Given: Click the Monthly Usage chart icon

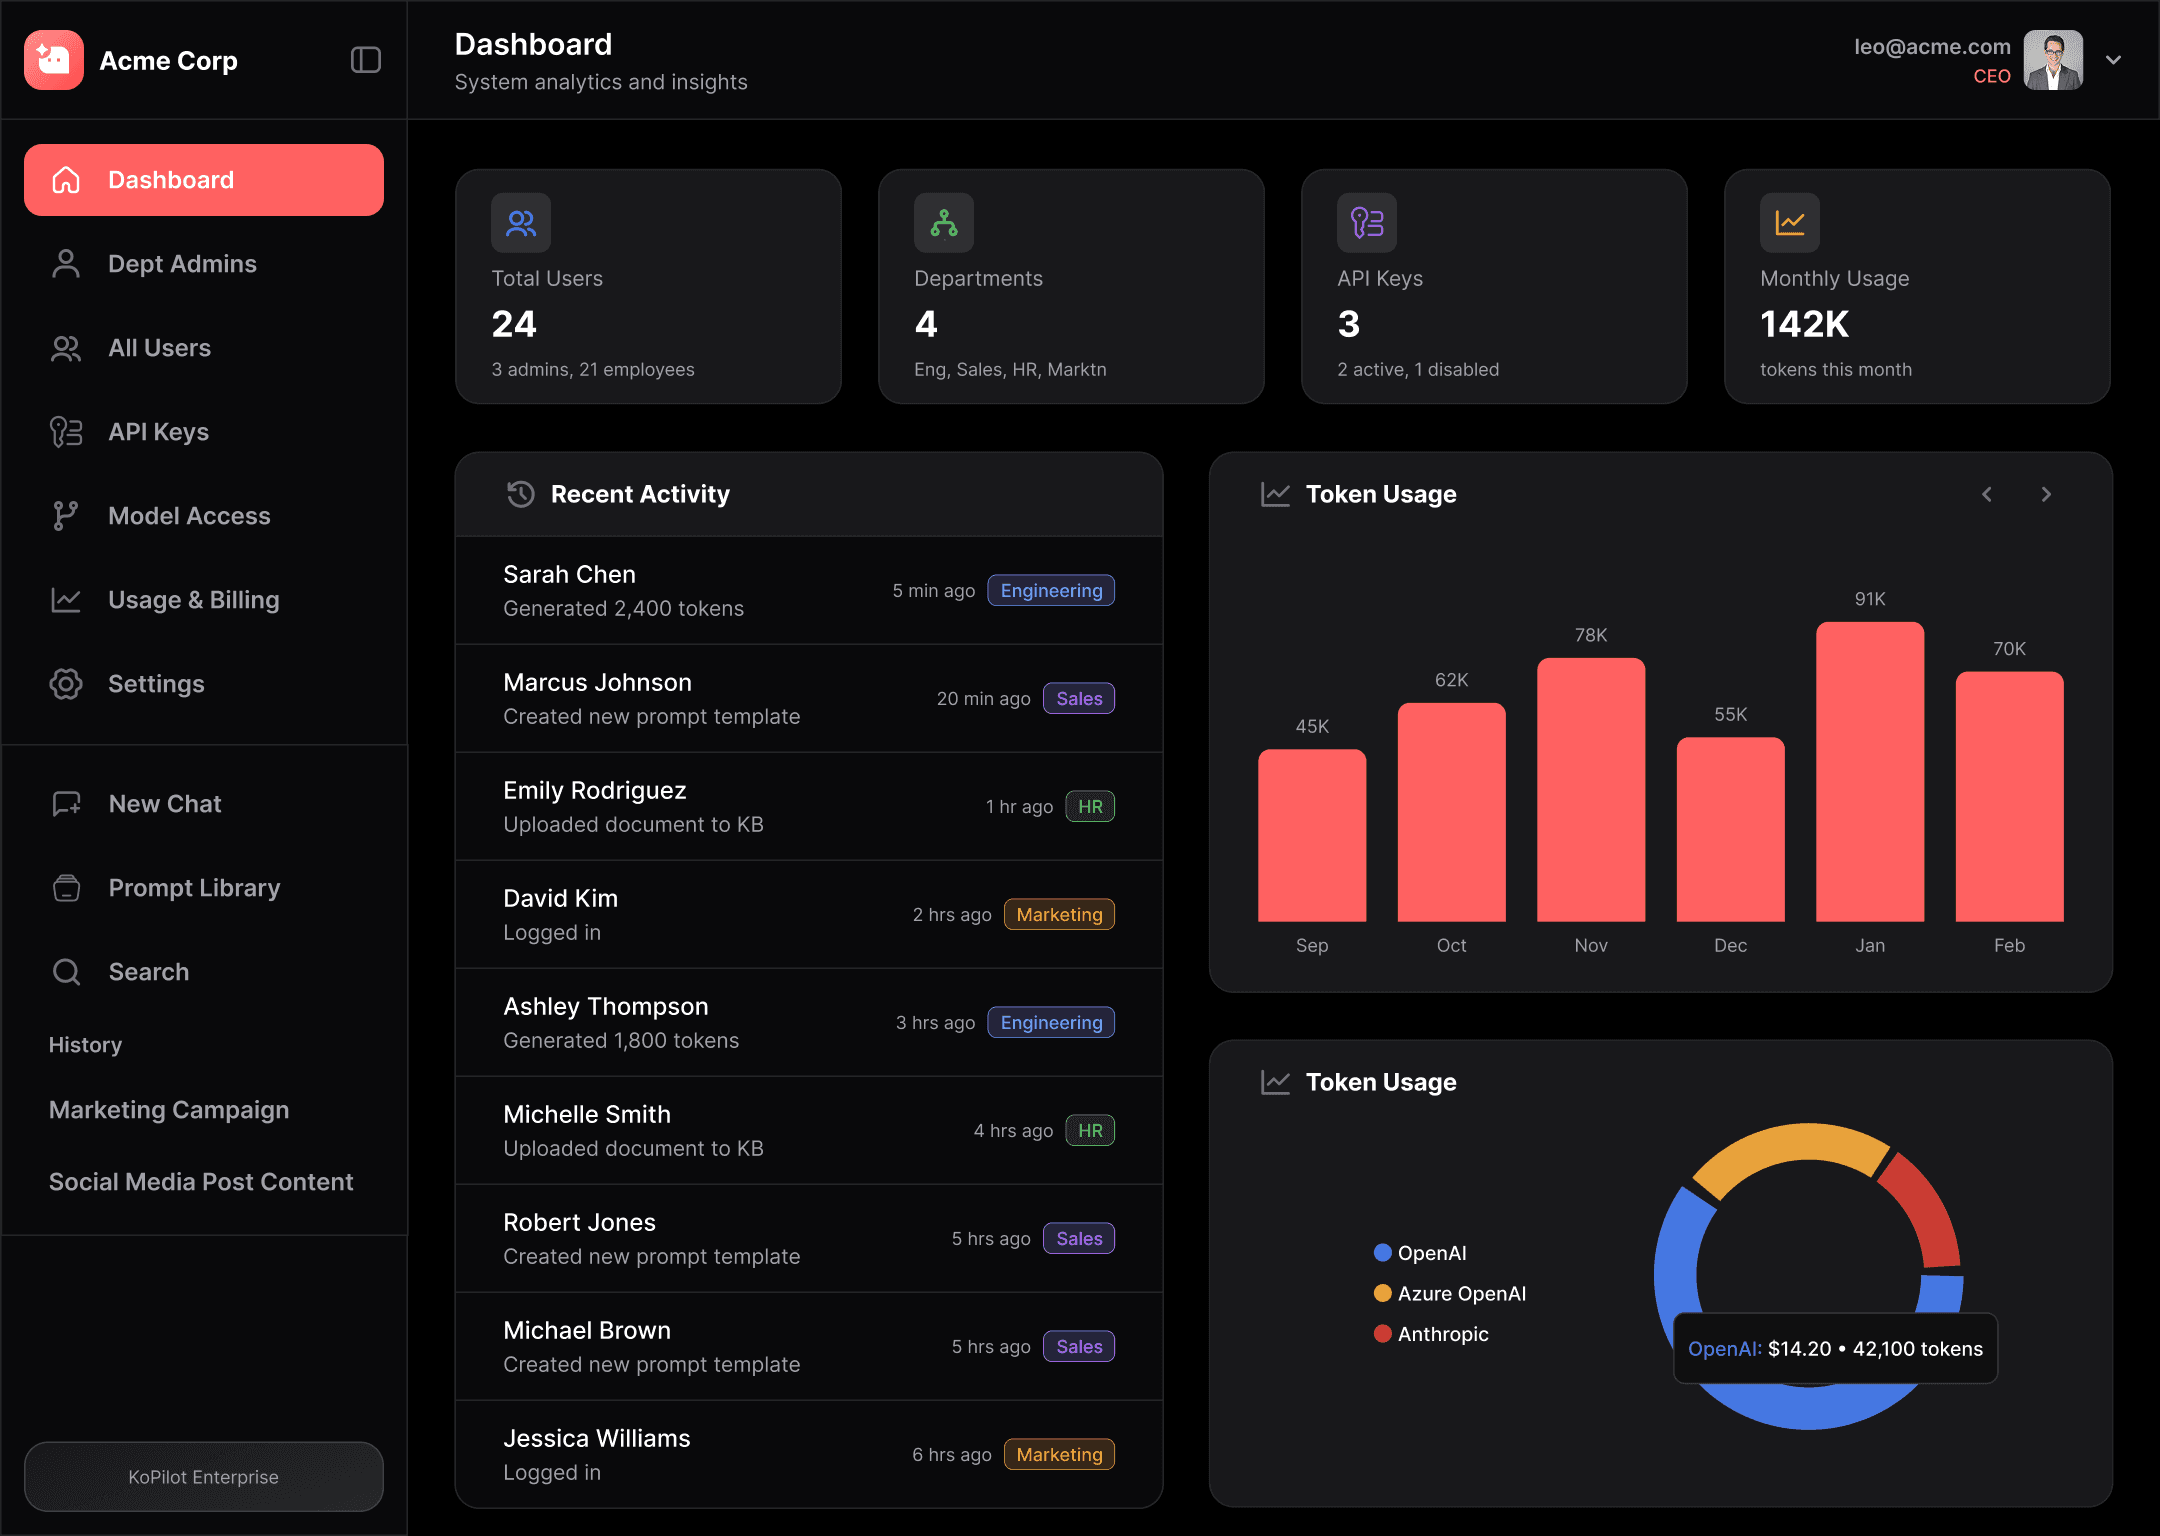Looking at the screenshot, I should pyautogui.click(x=1790, y=223).
